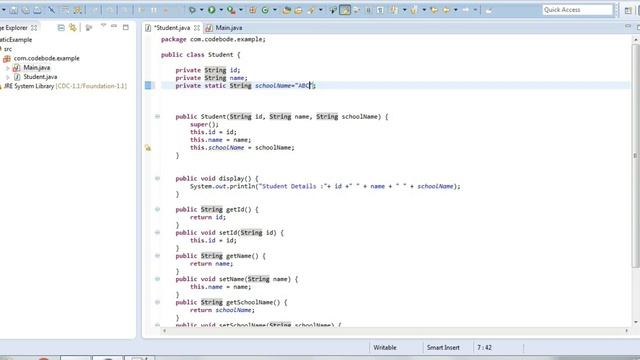The image size is (640, 360).
Task: Collapse the getSchoolName() method fold
Action: pos(158,302)
